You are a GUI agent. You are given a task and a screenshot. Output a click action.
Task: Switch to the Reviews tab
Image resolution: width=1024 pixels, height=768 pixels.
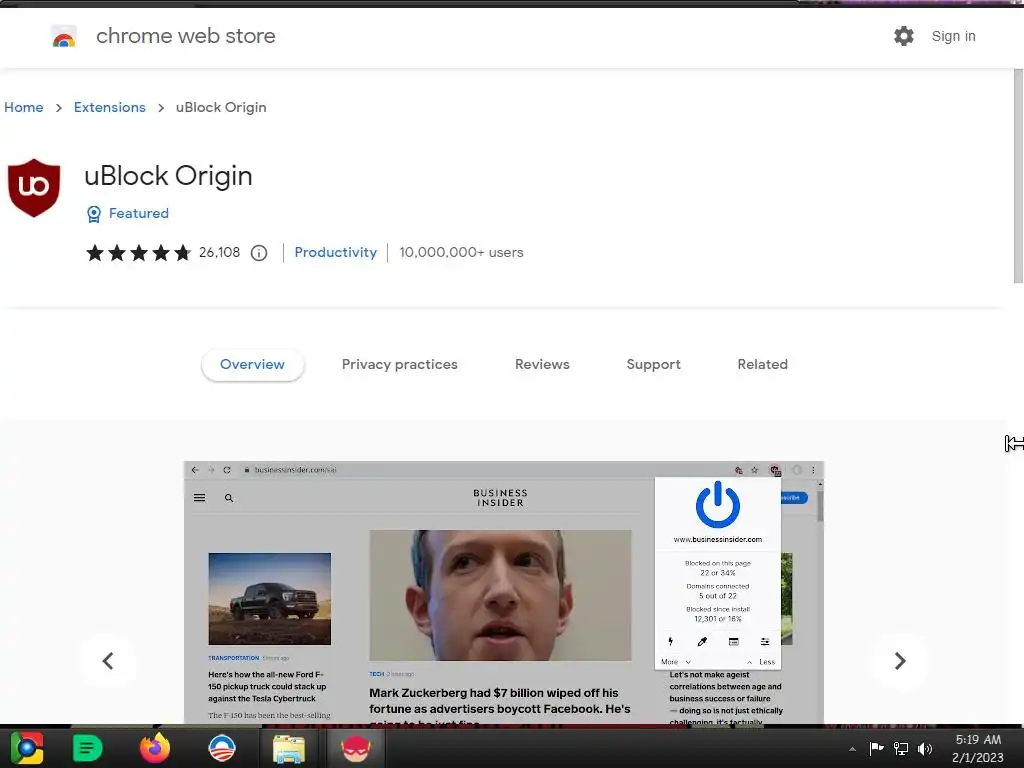coord(542,364)
